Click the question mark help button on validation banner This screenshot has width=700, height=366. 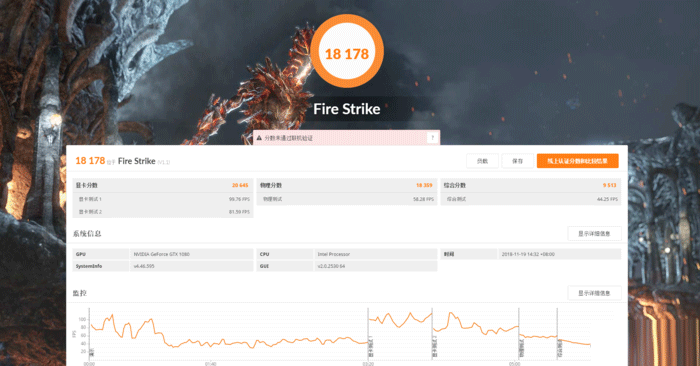point(432,138)
